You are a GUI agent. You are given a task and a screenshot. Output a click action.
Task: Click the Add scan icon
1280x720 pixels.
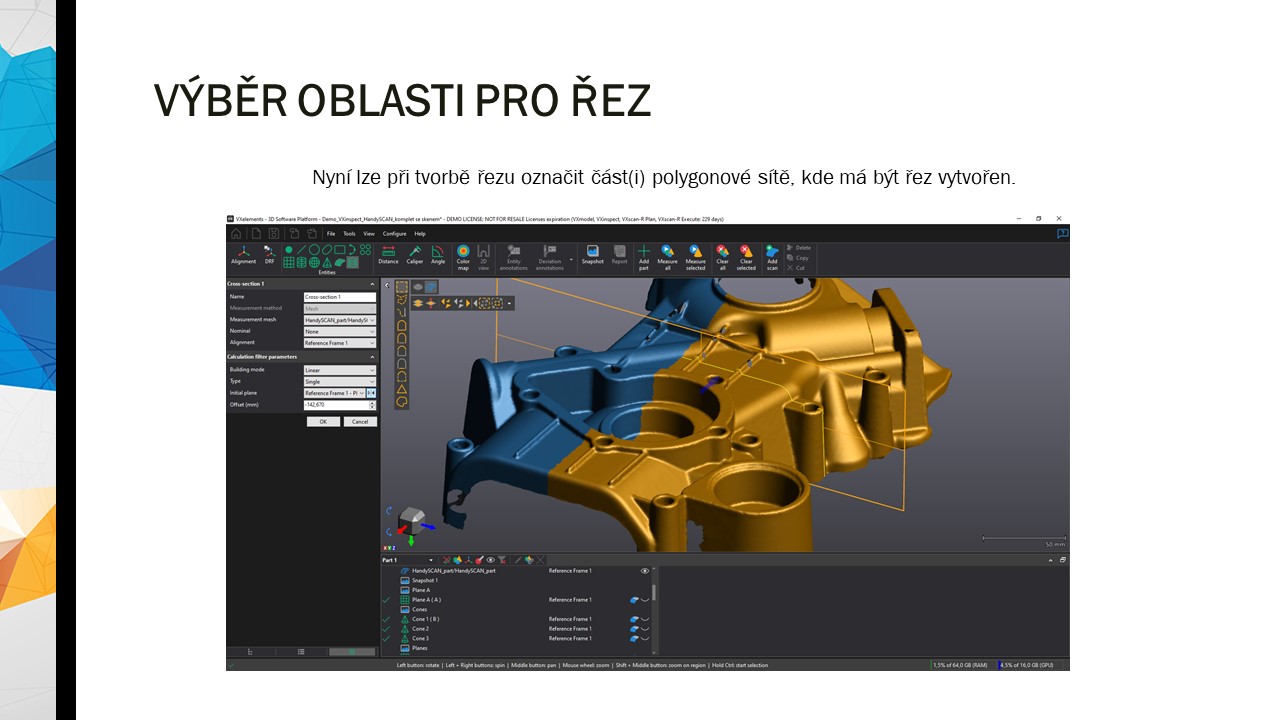pos(772,256)
